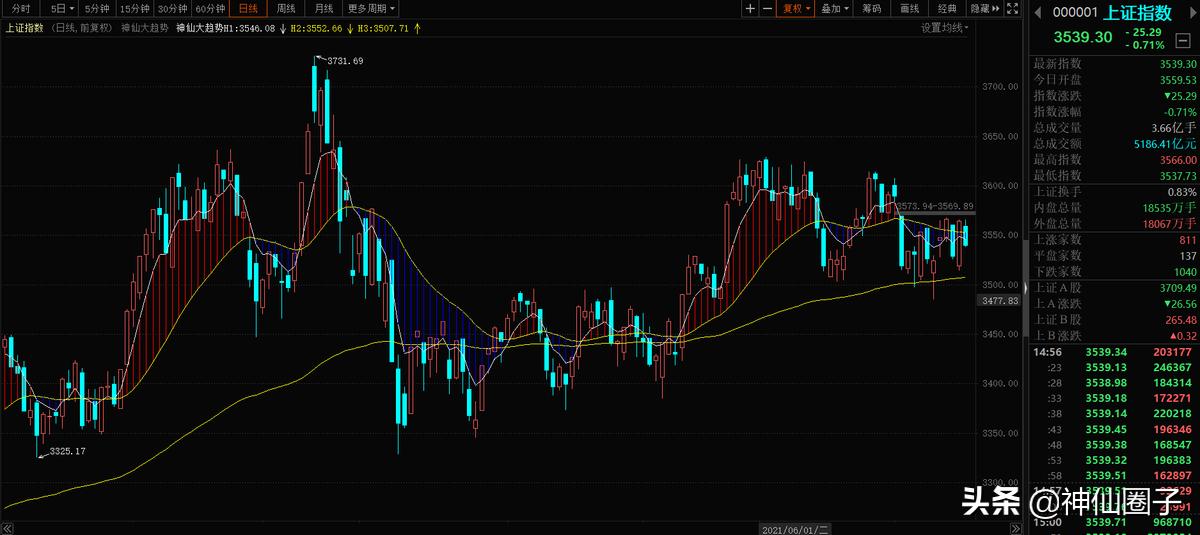Click the 3573.94-3569.89 gap label
The image size is (1200, 535).
(935, 206)
